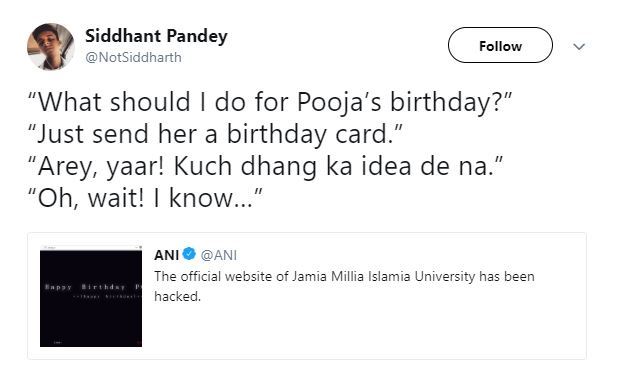Open quoted tweet text about Jamia Millia Islamia
This screenshot has height=370, width=617.
pos(344,286)
